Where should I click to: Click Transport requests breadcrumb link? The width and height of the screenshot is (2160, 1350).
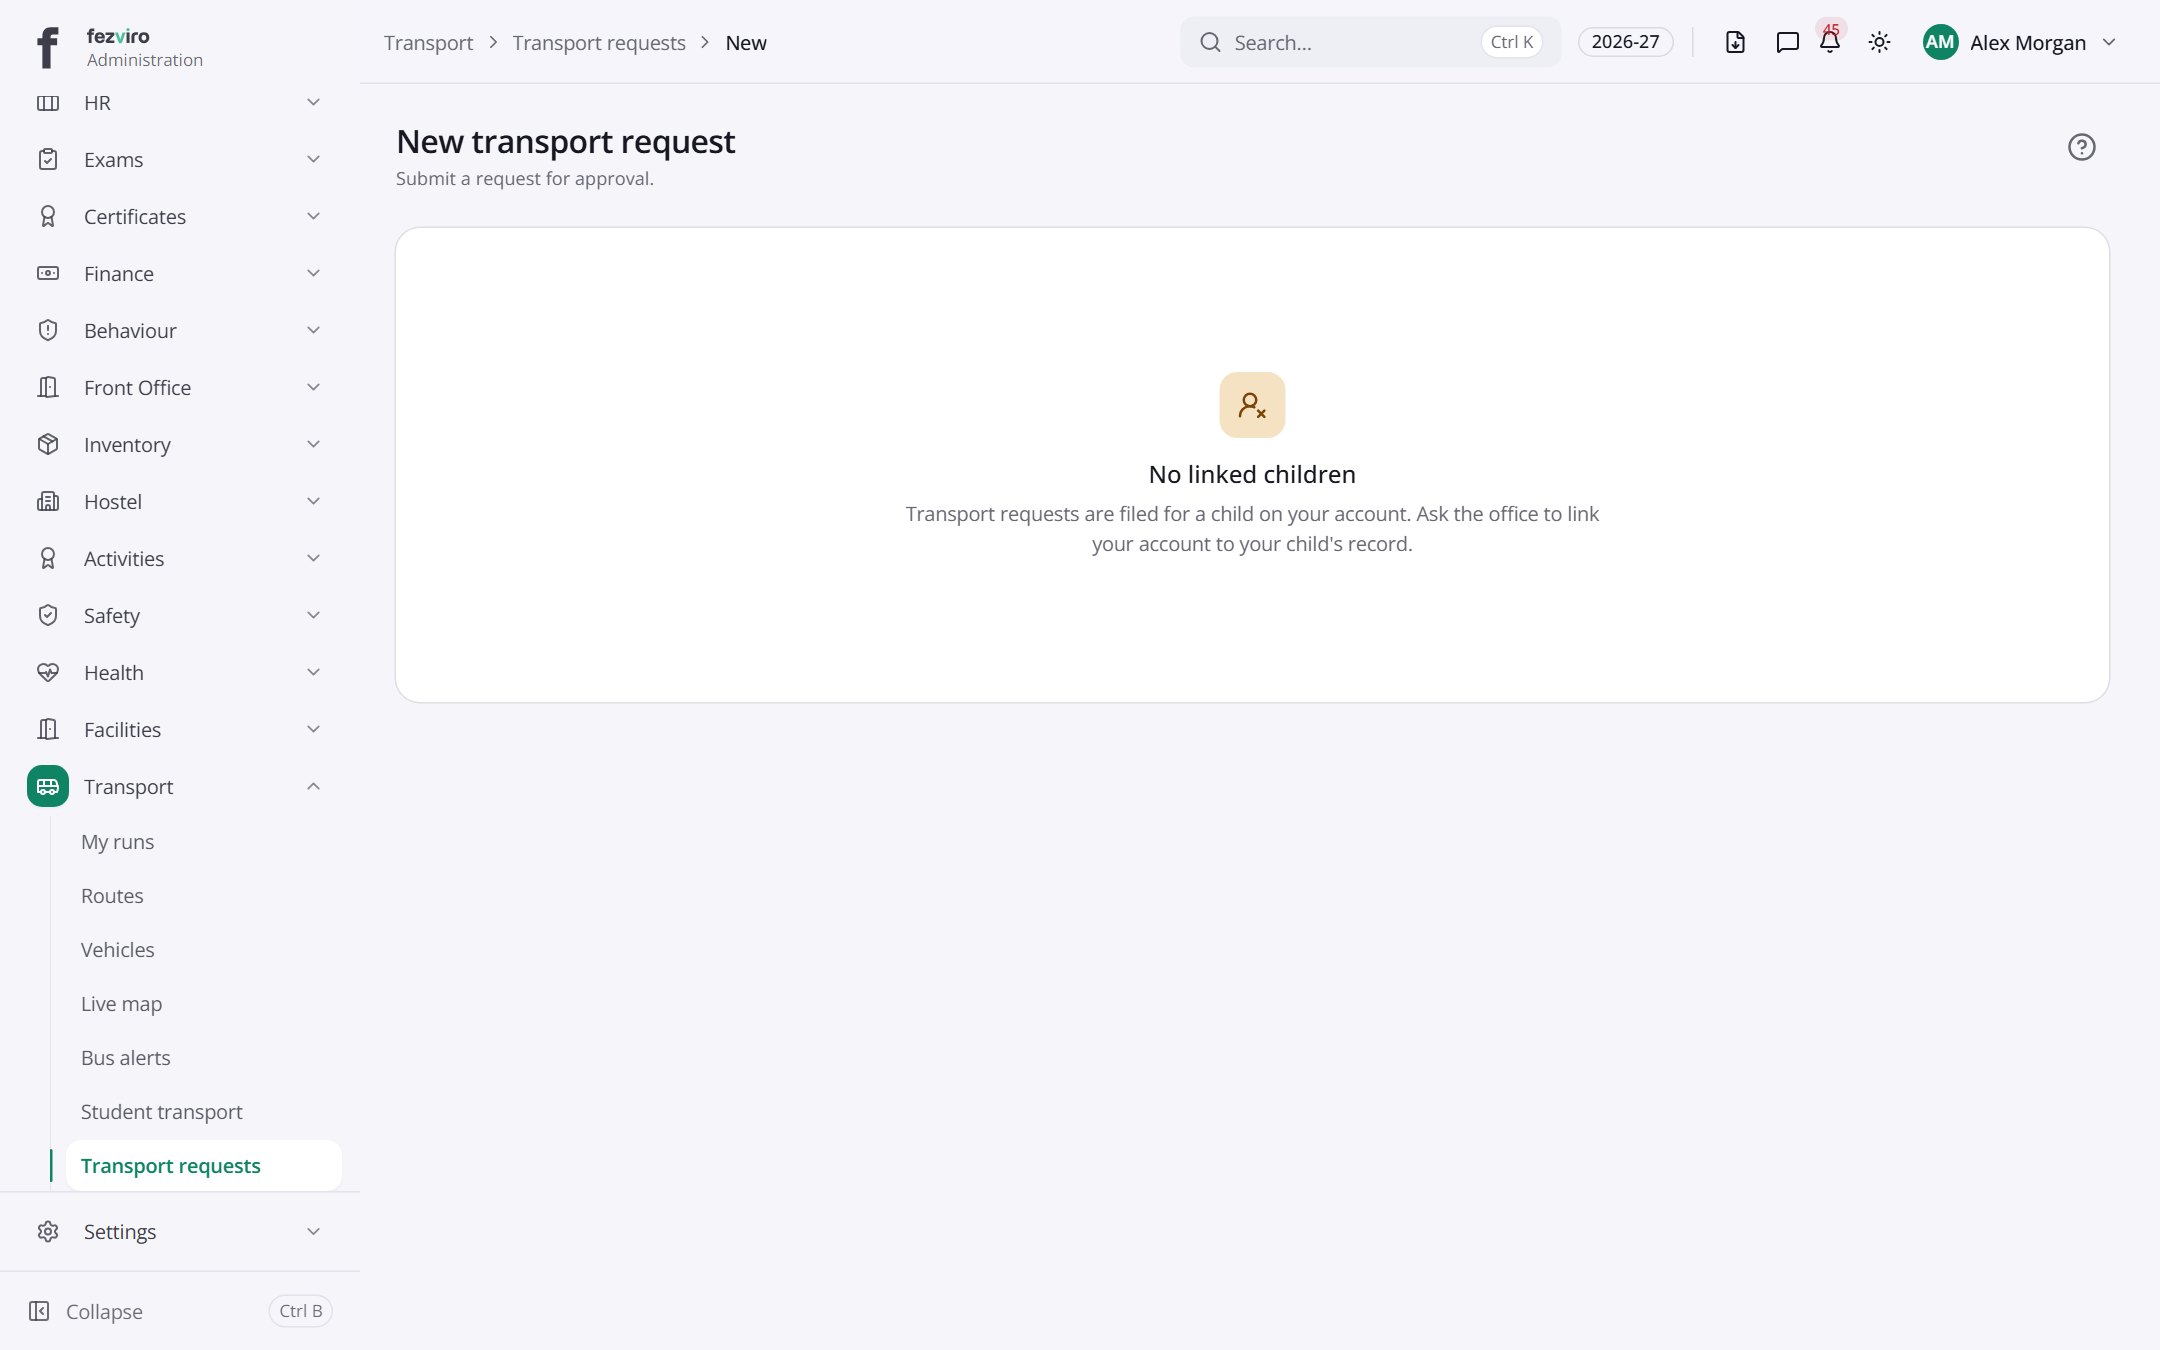click(x=599, y=42)
